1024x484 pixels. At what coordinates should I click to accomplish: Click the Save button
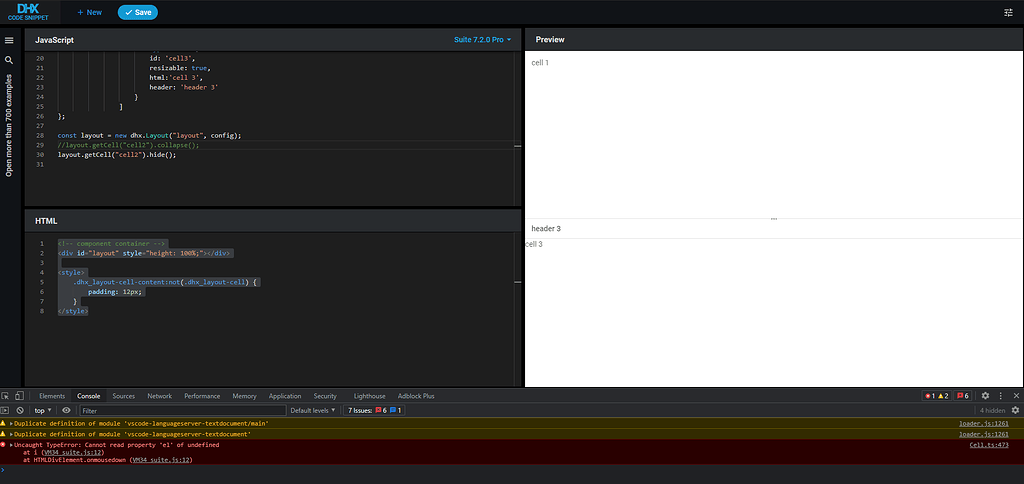tap(138, 12)
